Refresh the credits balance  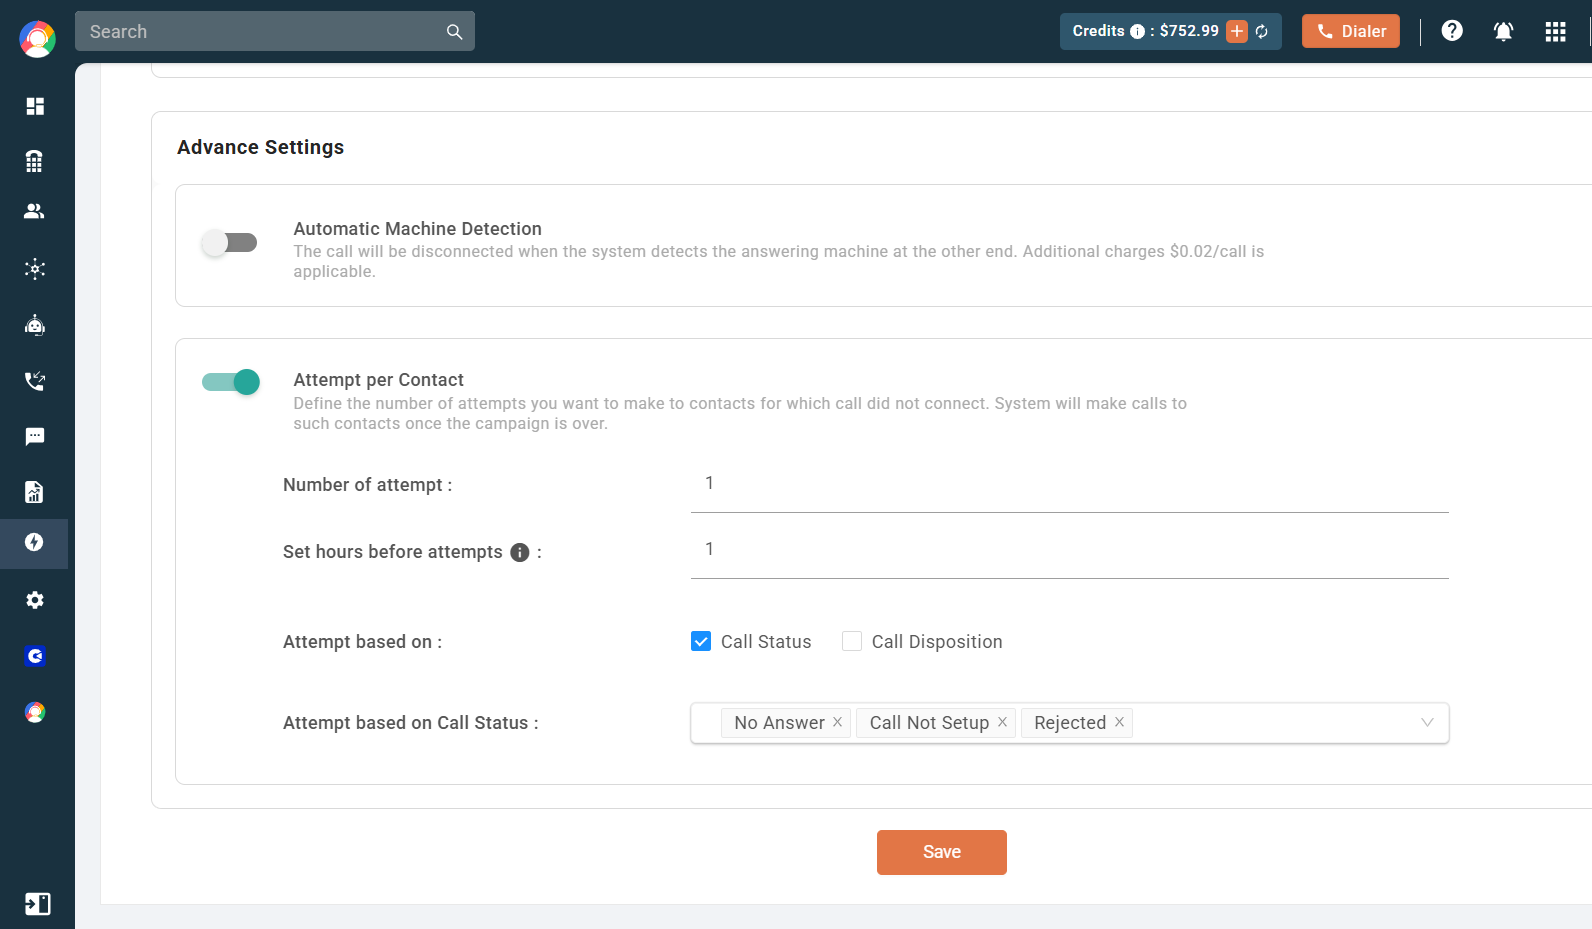[x=1262, y=32]
